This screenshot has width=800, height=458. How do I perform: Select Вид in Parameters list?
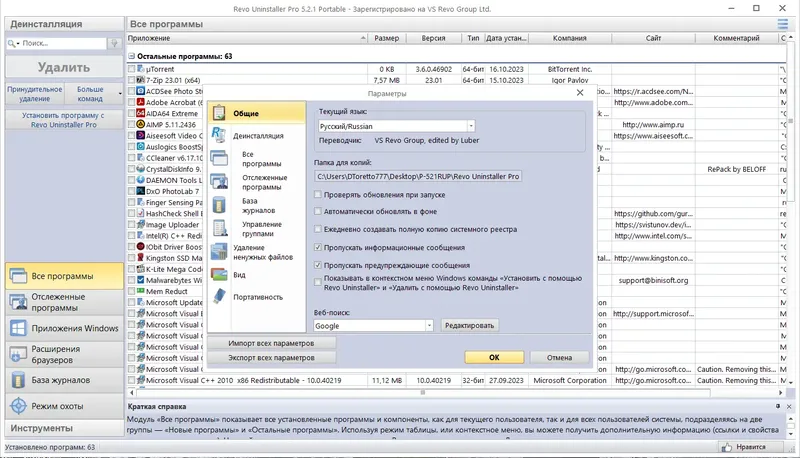pyautogui.click(x=239, y=275)
